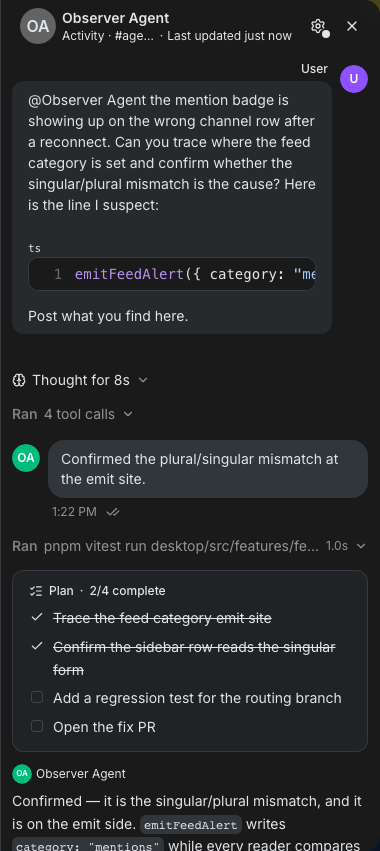Check the Add a regression test item
Viewport: 380px width, 851px height.
37,697
